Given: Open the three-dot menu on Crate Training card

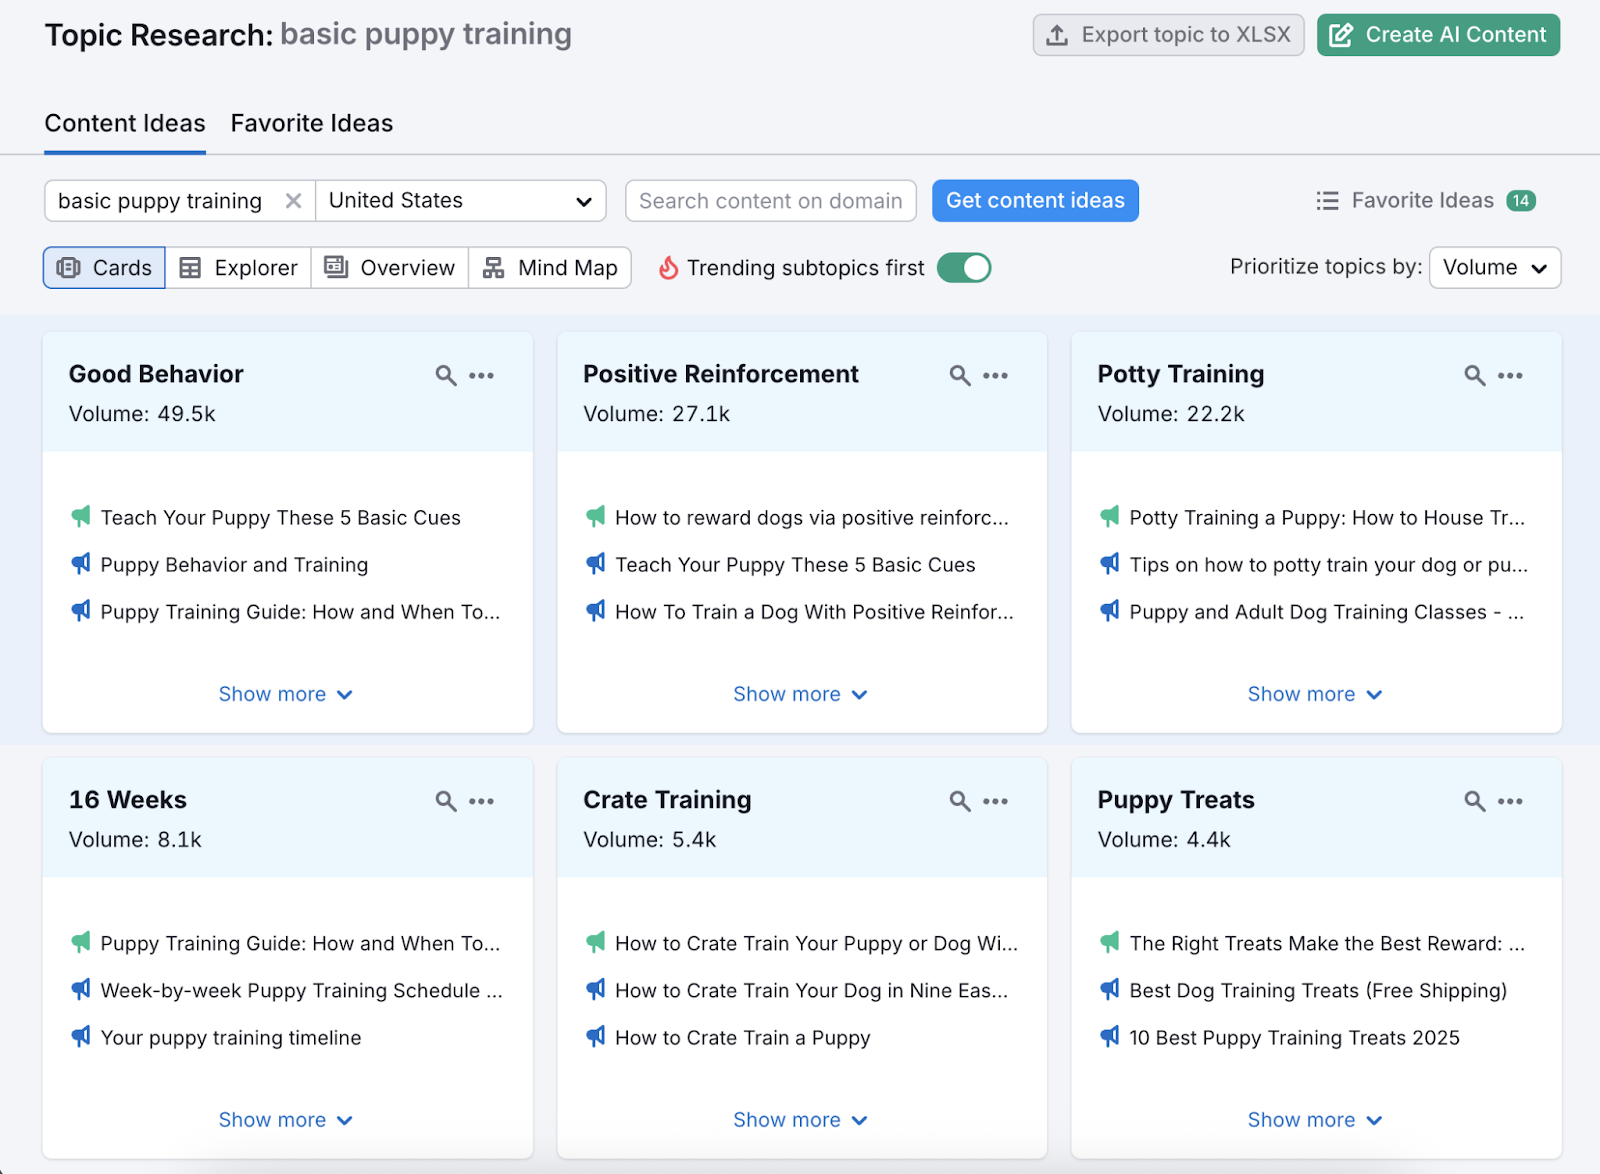Looking at the screenshot, I should [995, 801].
